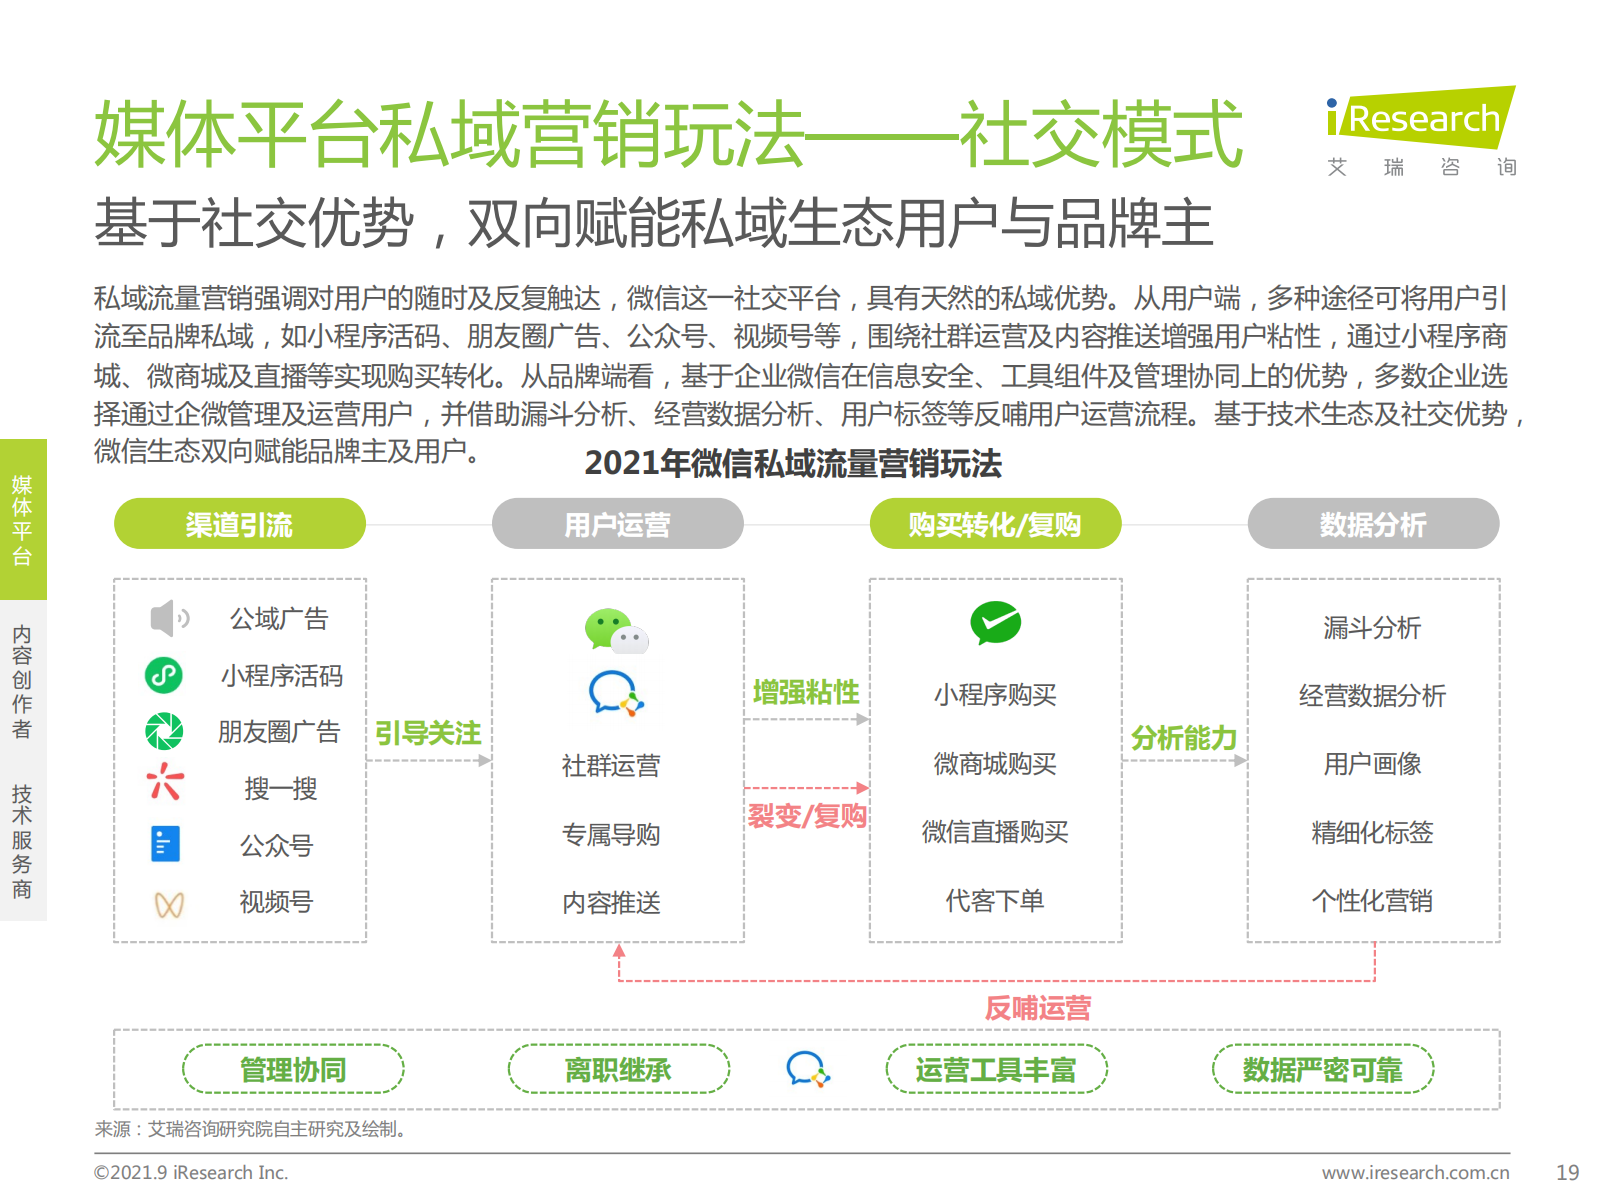
Task: Click the green headline 媒体平台私域营销玩法——社交模式
Action: (x=668, y=134)
